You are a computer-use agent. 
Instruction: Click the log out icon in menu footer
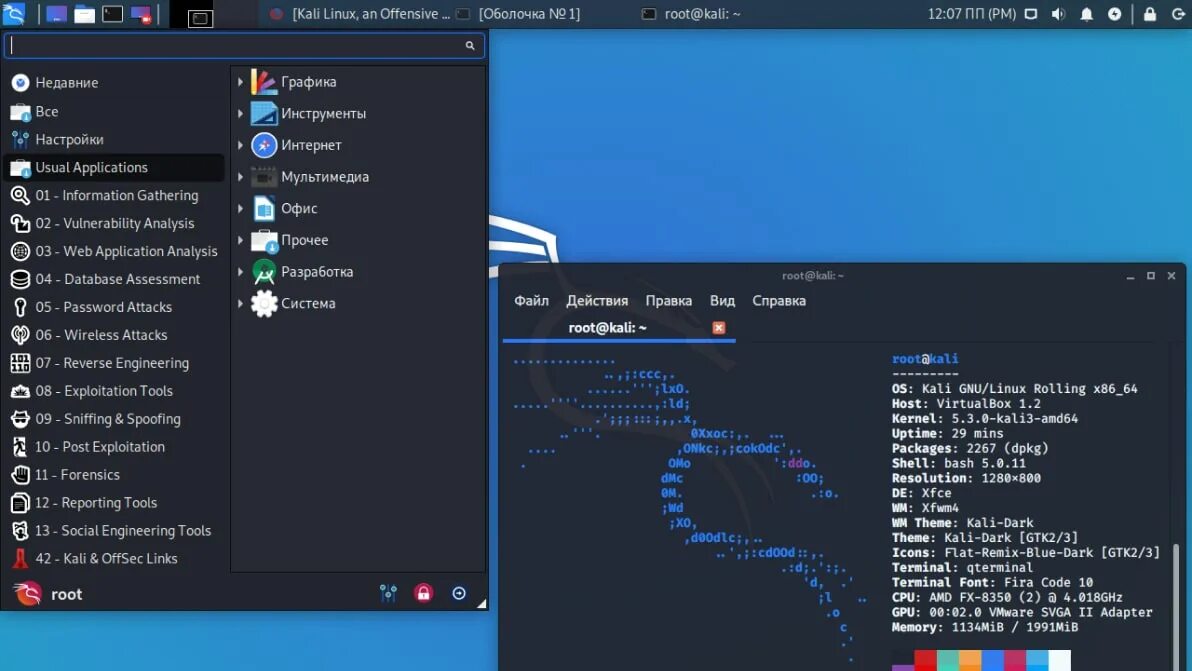click(x=459, y=593)
